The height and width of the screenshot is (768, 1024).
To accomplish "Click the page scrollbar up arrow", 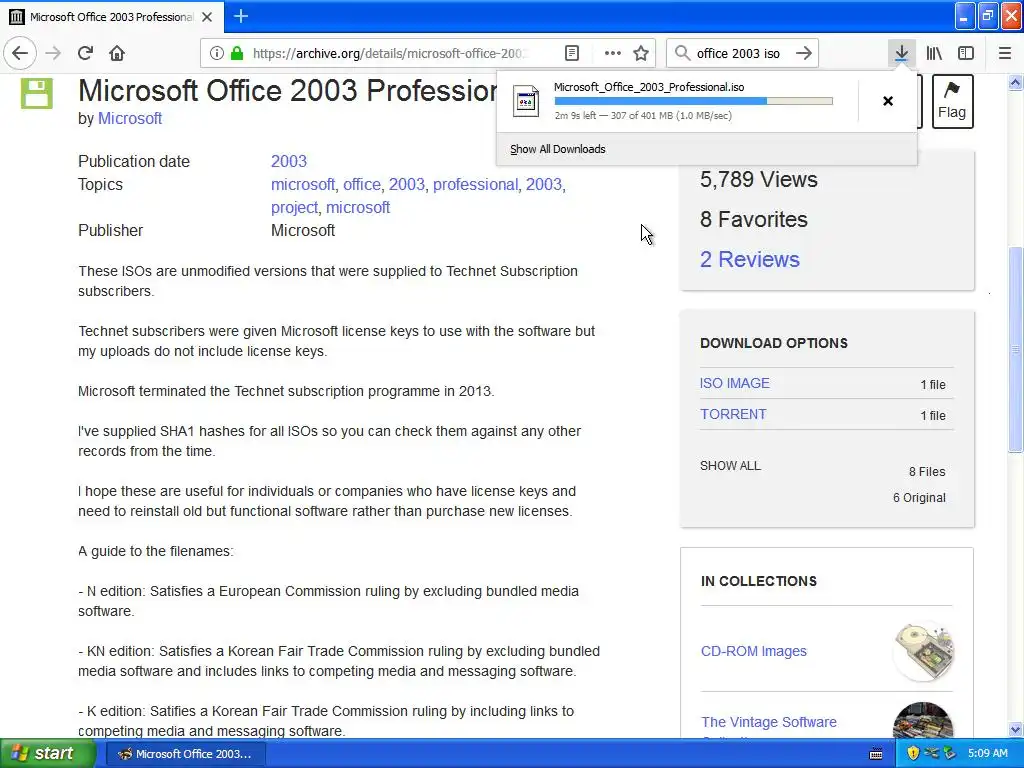I will (1015, 82).
